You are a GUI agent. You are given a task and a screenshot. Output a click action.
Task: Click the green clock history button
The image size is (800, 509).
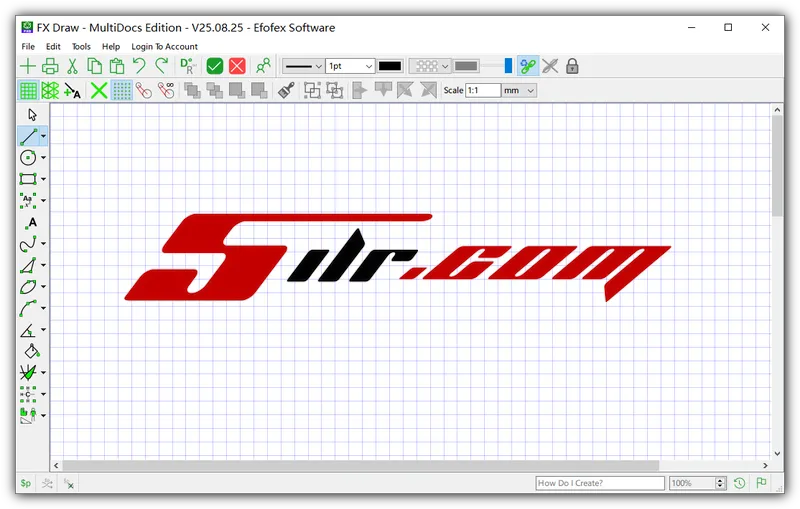[739, 483]
